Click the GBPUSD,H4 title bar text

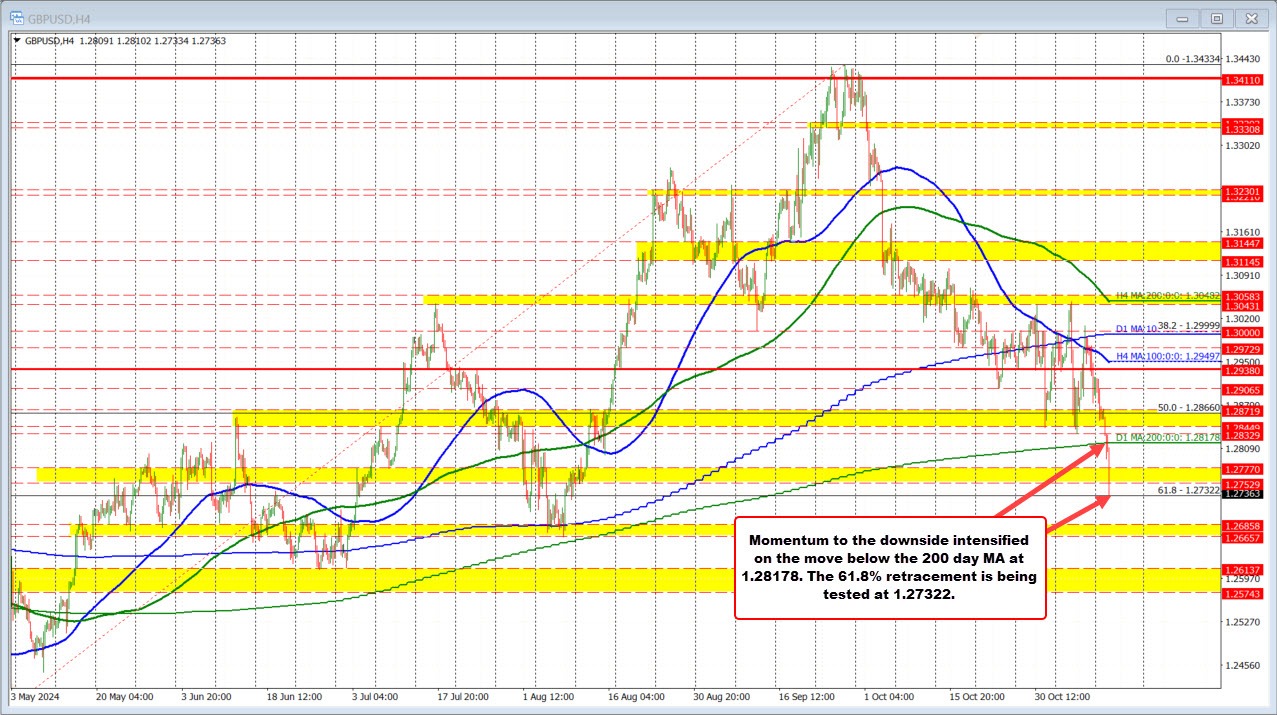click(x=60, y=17)
